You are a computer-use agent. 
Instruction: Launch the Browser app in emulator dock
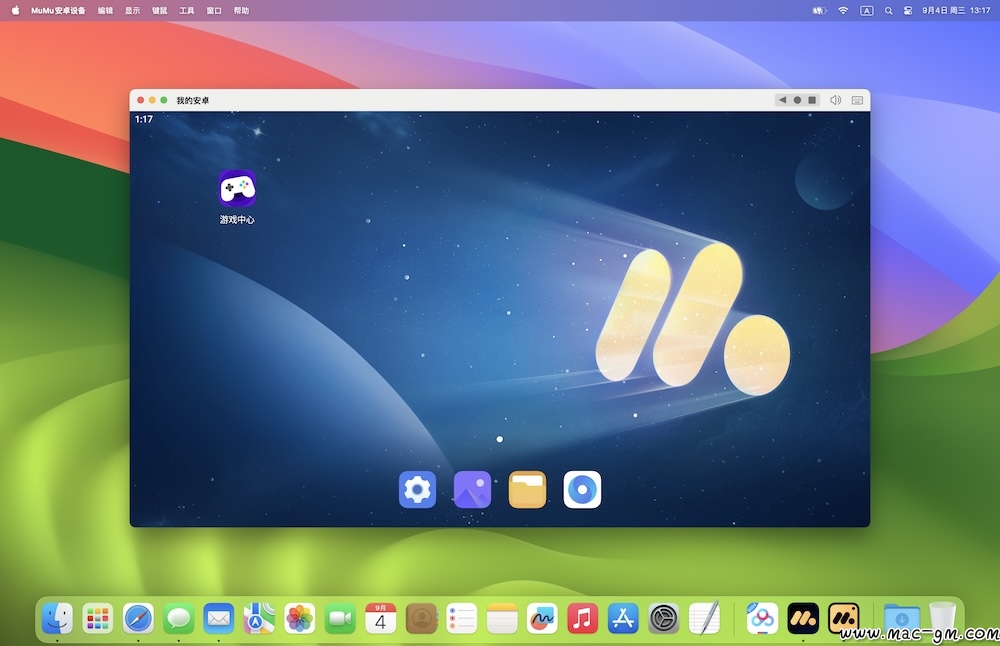coord(582,490)
